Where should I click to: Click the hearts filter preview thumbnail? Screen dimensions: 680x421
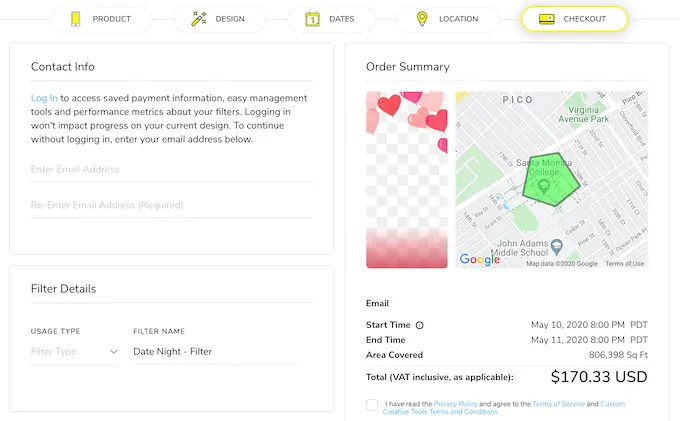click(x=407, y=180)
